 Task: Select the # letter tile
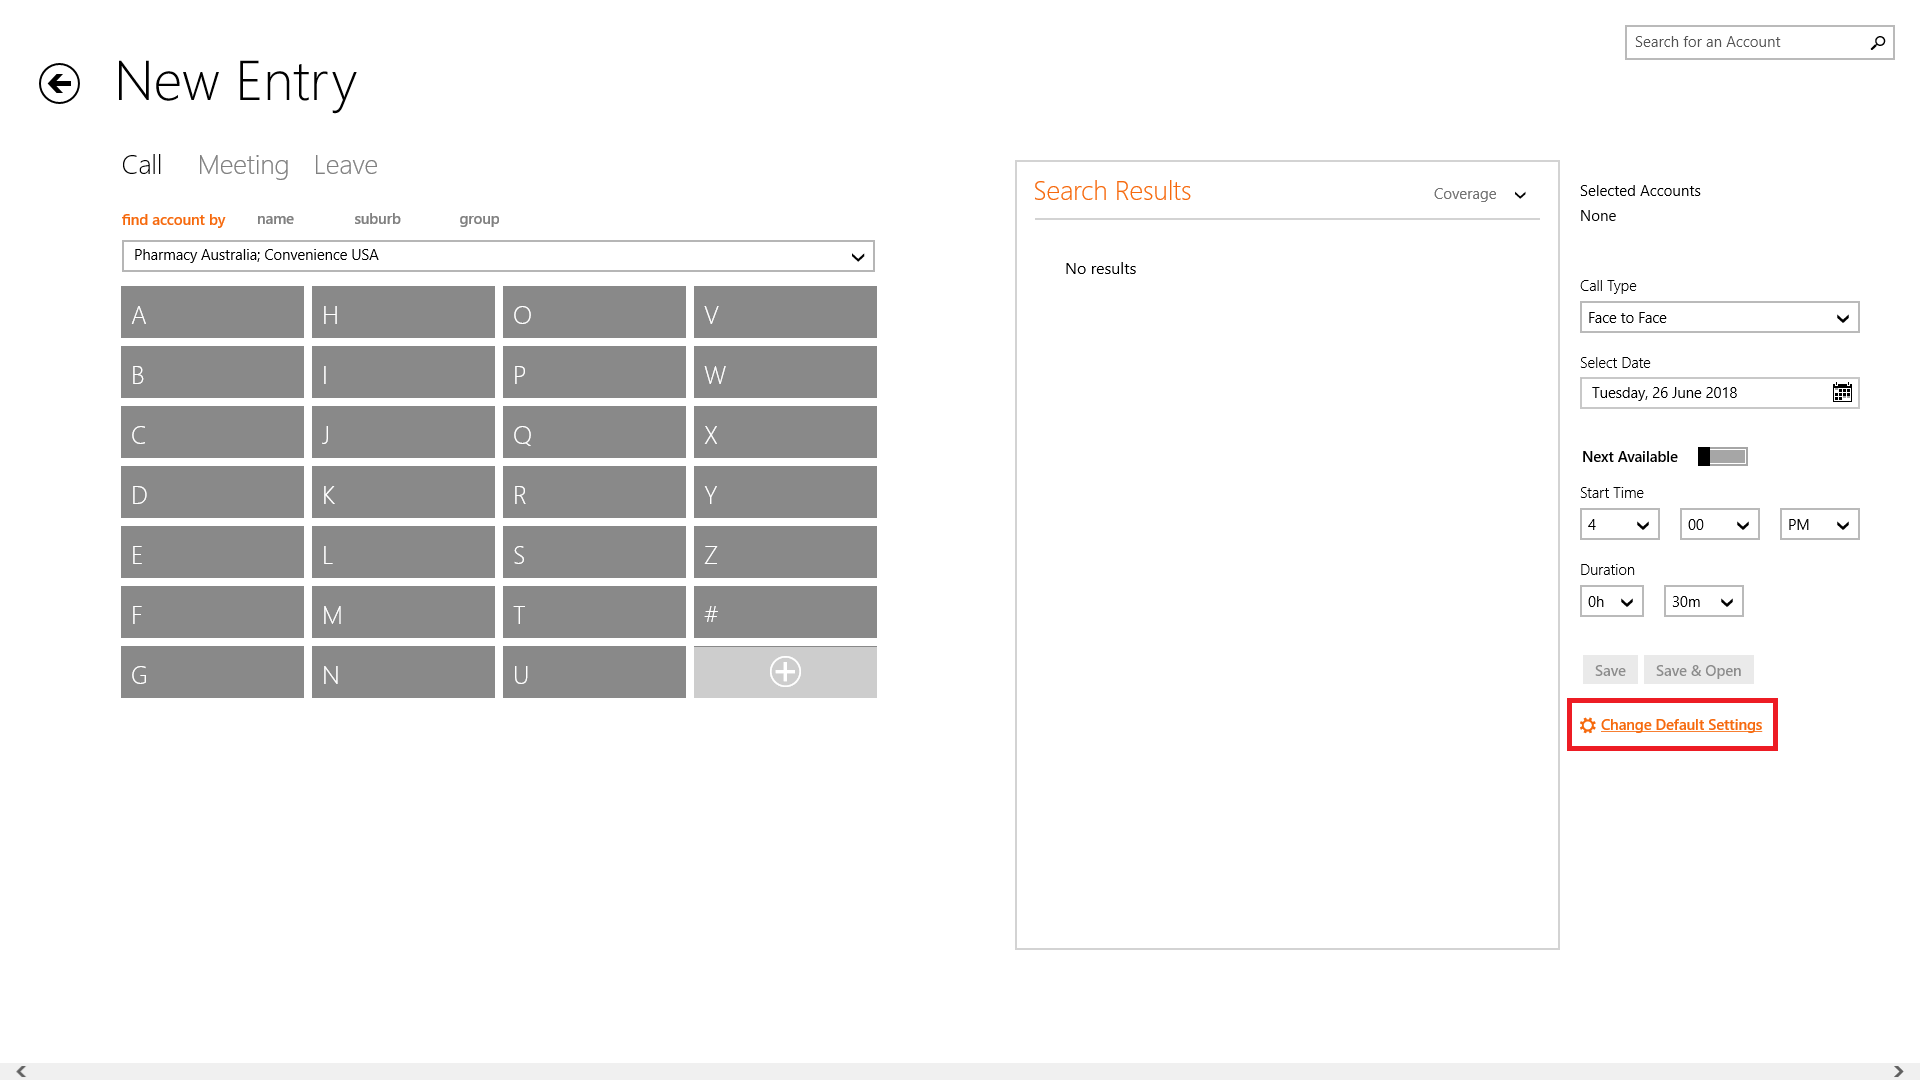pos(785,613)
